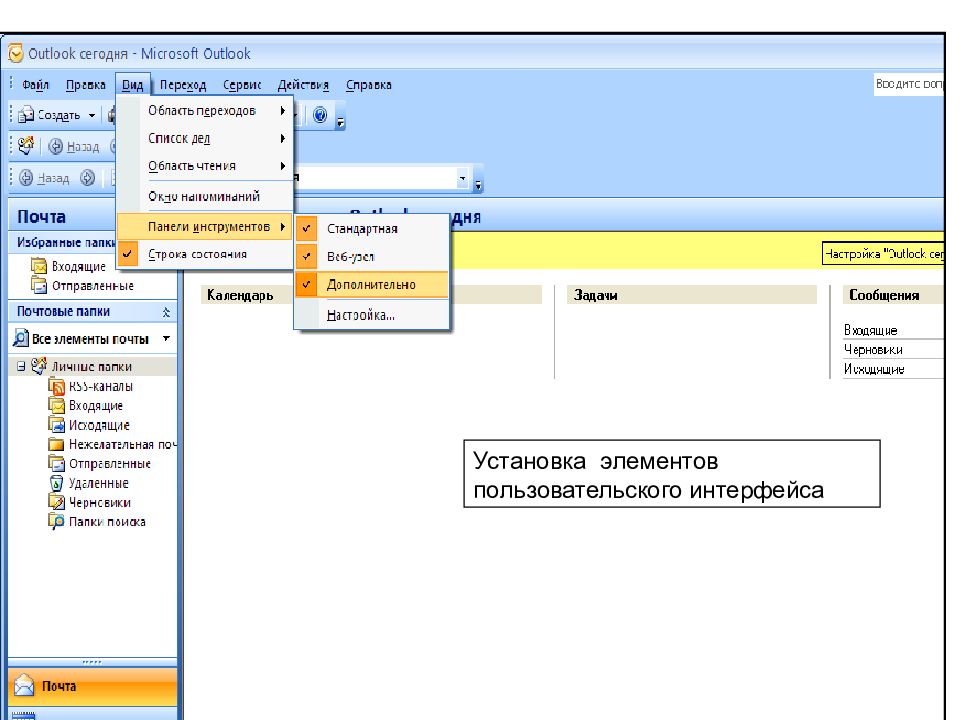960x720 pixels.
Task: Click Назад button in third toolbar
Action: tap(44, 178)
